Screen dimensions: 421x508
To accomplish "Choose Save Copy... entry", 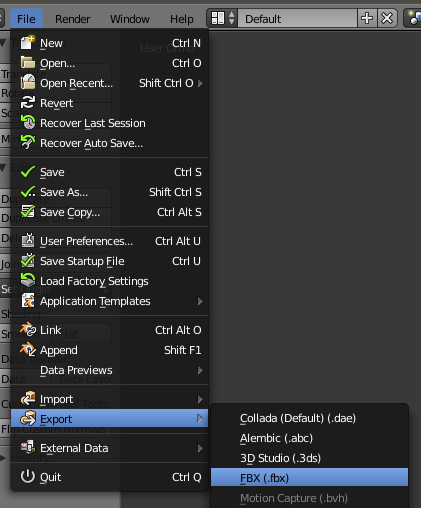I will tap(110, 212).
